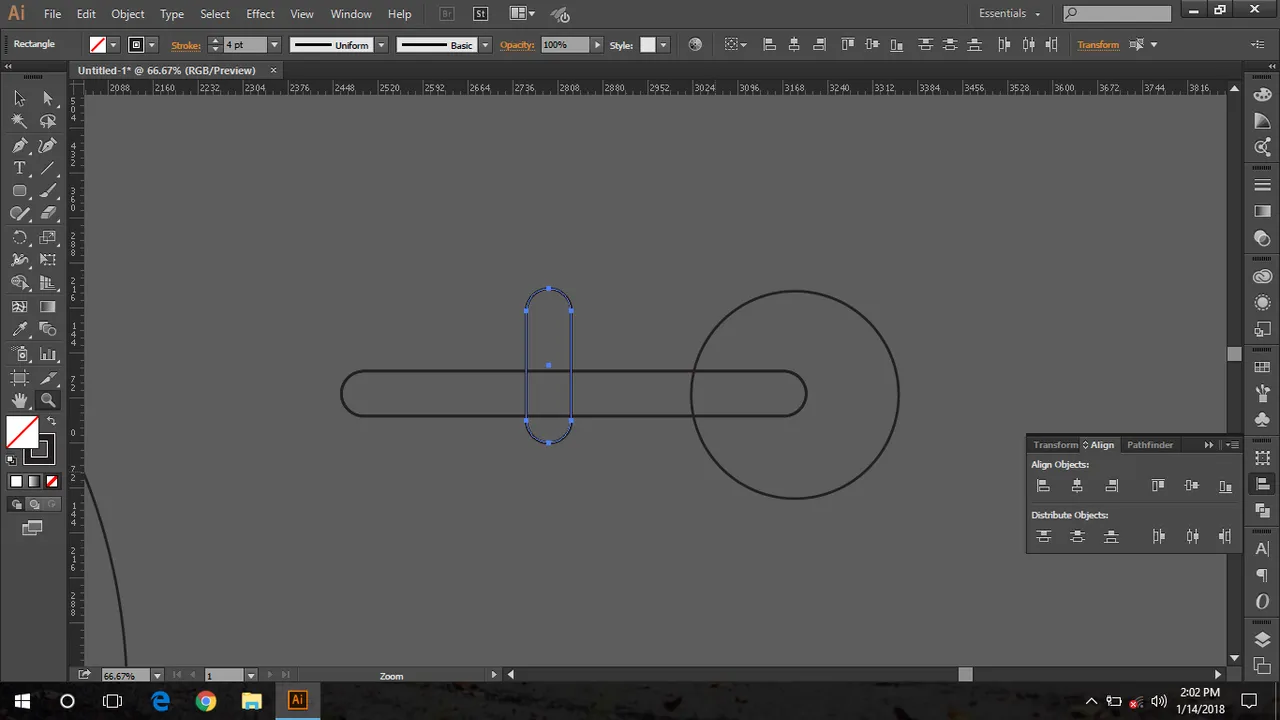Select the Free Transform tool
Screen dimensions: 1280x720
48,260
